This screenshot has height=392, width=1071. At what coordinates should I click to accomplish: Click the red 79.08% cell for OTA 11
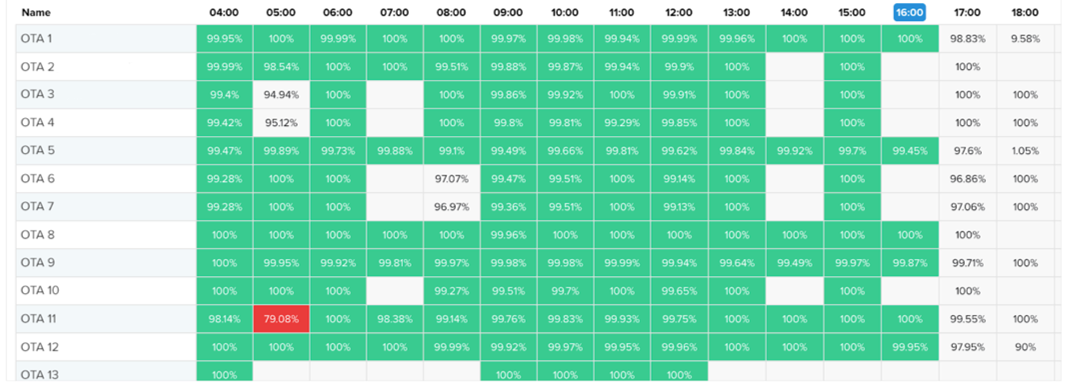tap(281, 319)
